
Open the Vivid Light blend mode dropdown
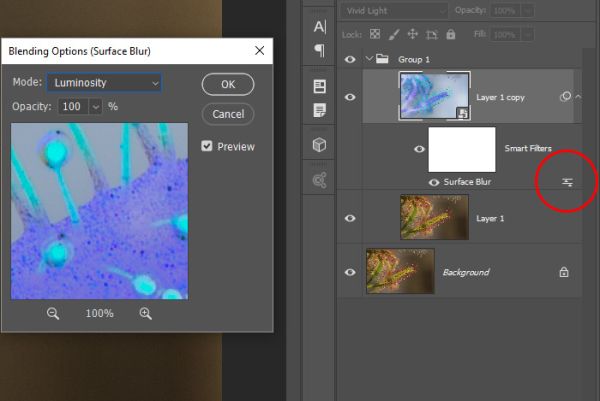click(x=394, y=11)
